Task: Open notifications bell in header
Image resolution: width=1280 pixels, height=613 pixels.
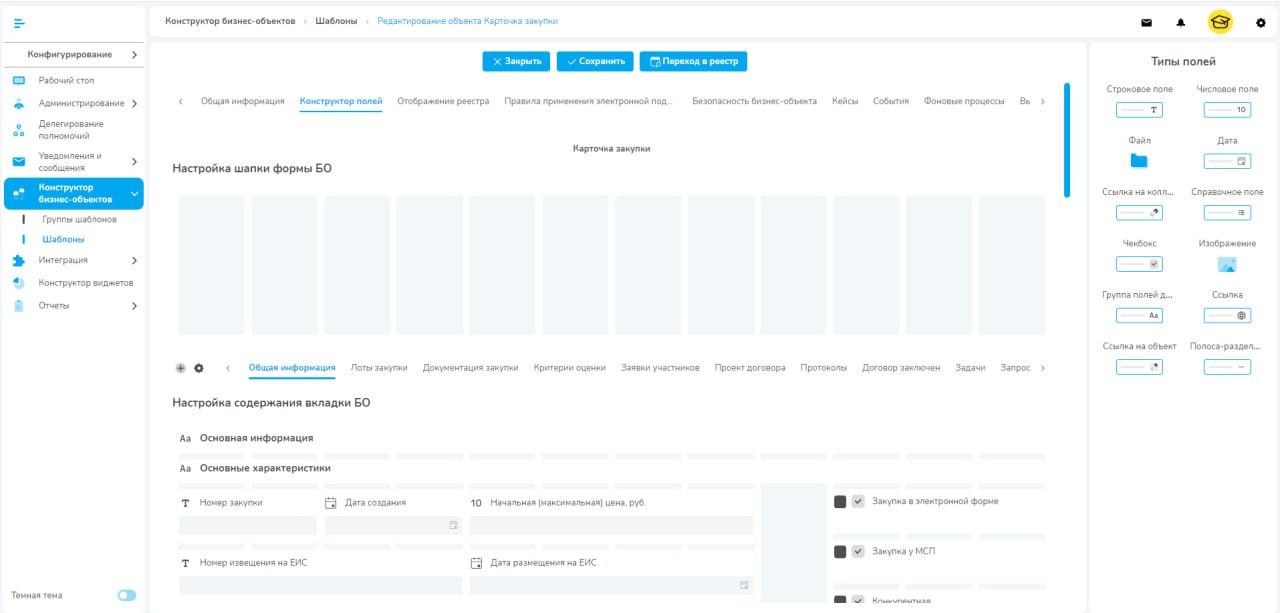Action: (1181, 22)
